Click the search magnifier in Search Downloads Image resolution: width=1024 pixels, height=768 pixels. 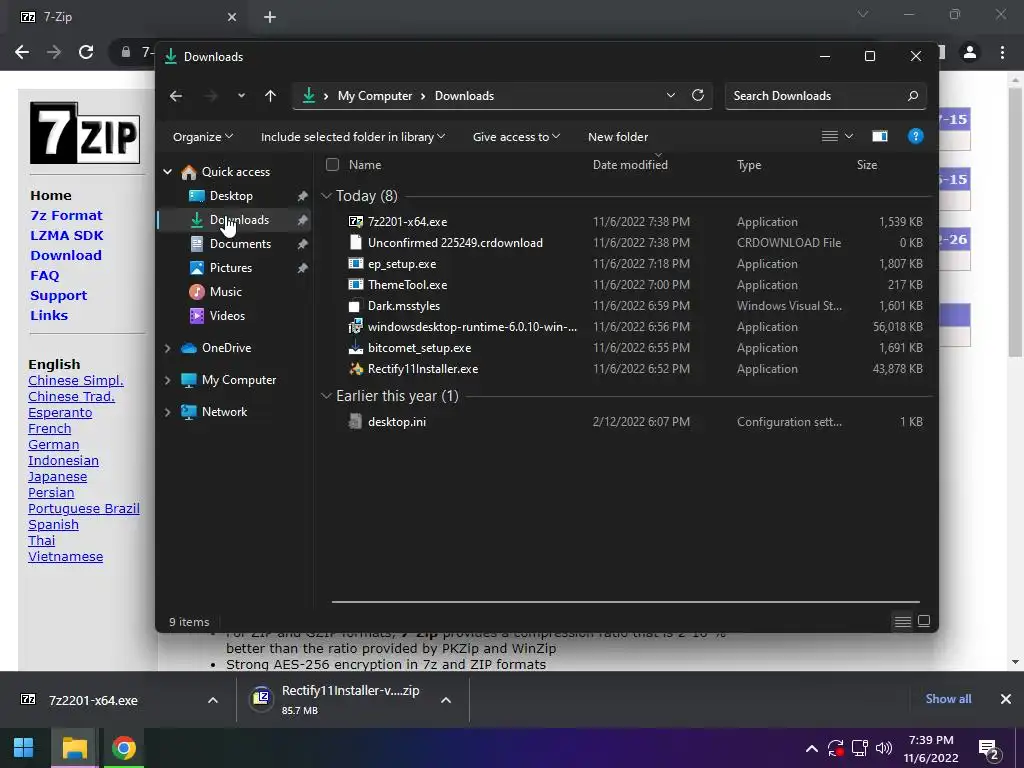[912, 96]
